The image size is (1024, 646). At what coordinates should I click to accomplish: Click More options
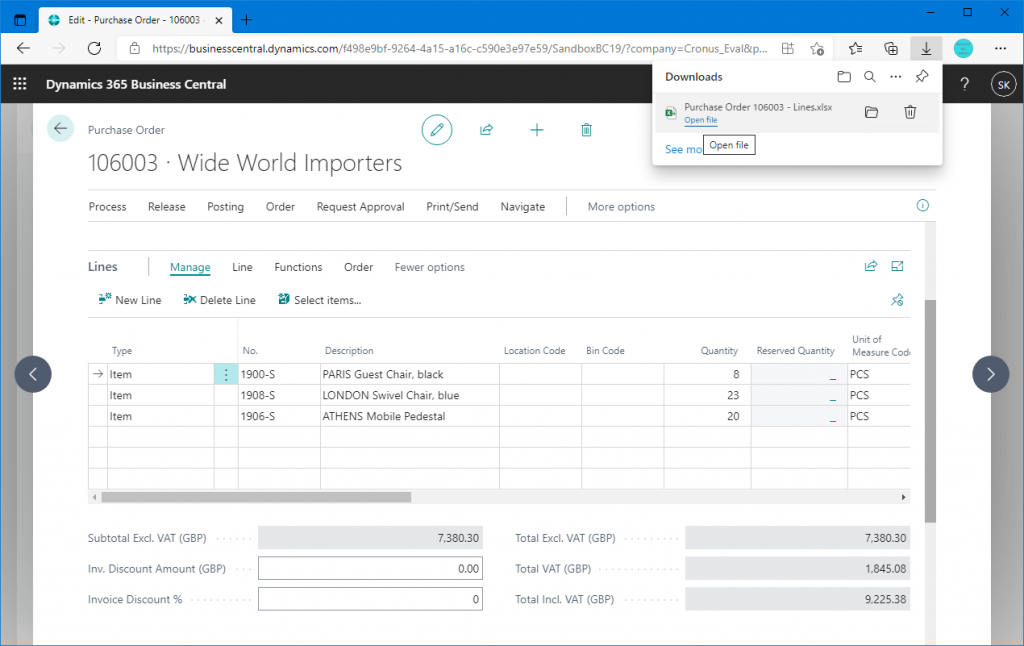tap(621, 206)
